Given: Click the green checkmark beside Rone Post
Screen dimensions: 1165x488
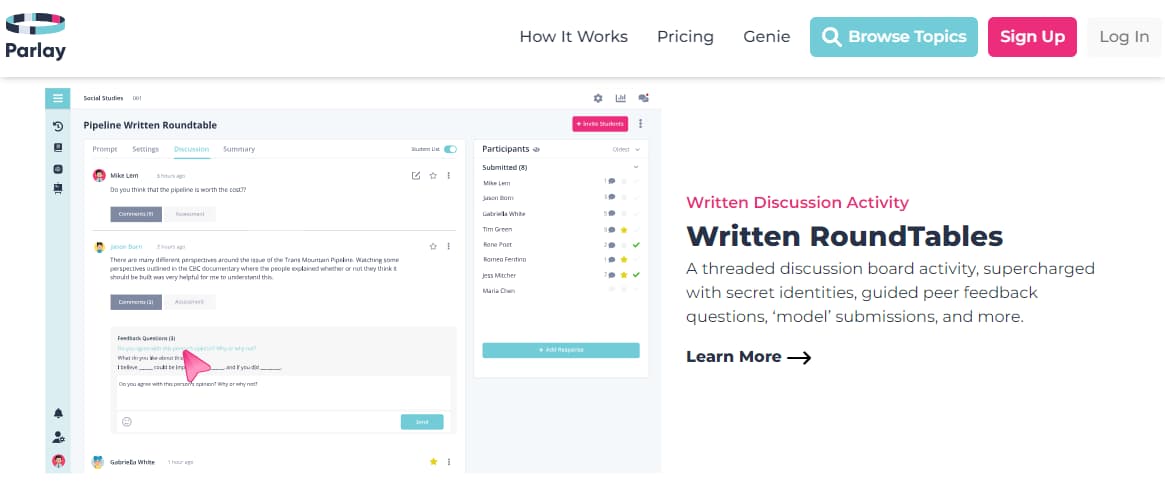Looking at the screenshot, I should (x=637, y=244).
